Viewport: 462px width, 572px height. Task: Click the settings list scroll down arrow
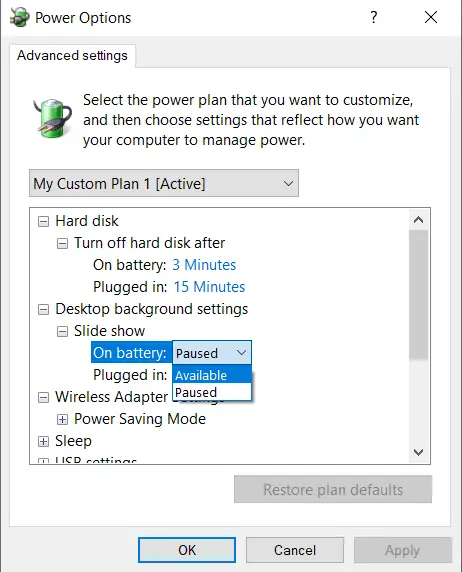tap(419, 453)
